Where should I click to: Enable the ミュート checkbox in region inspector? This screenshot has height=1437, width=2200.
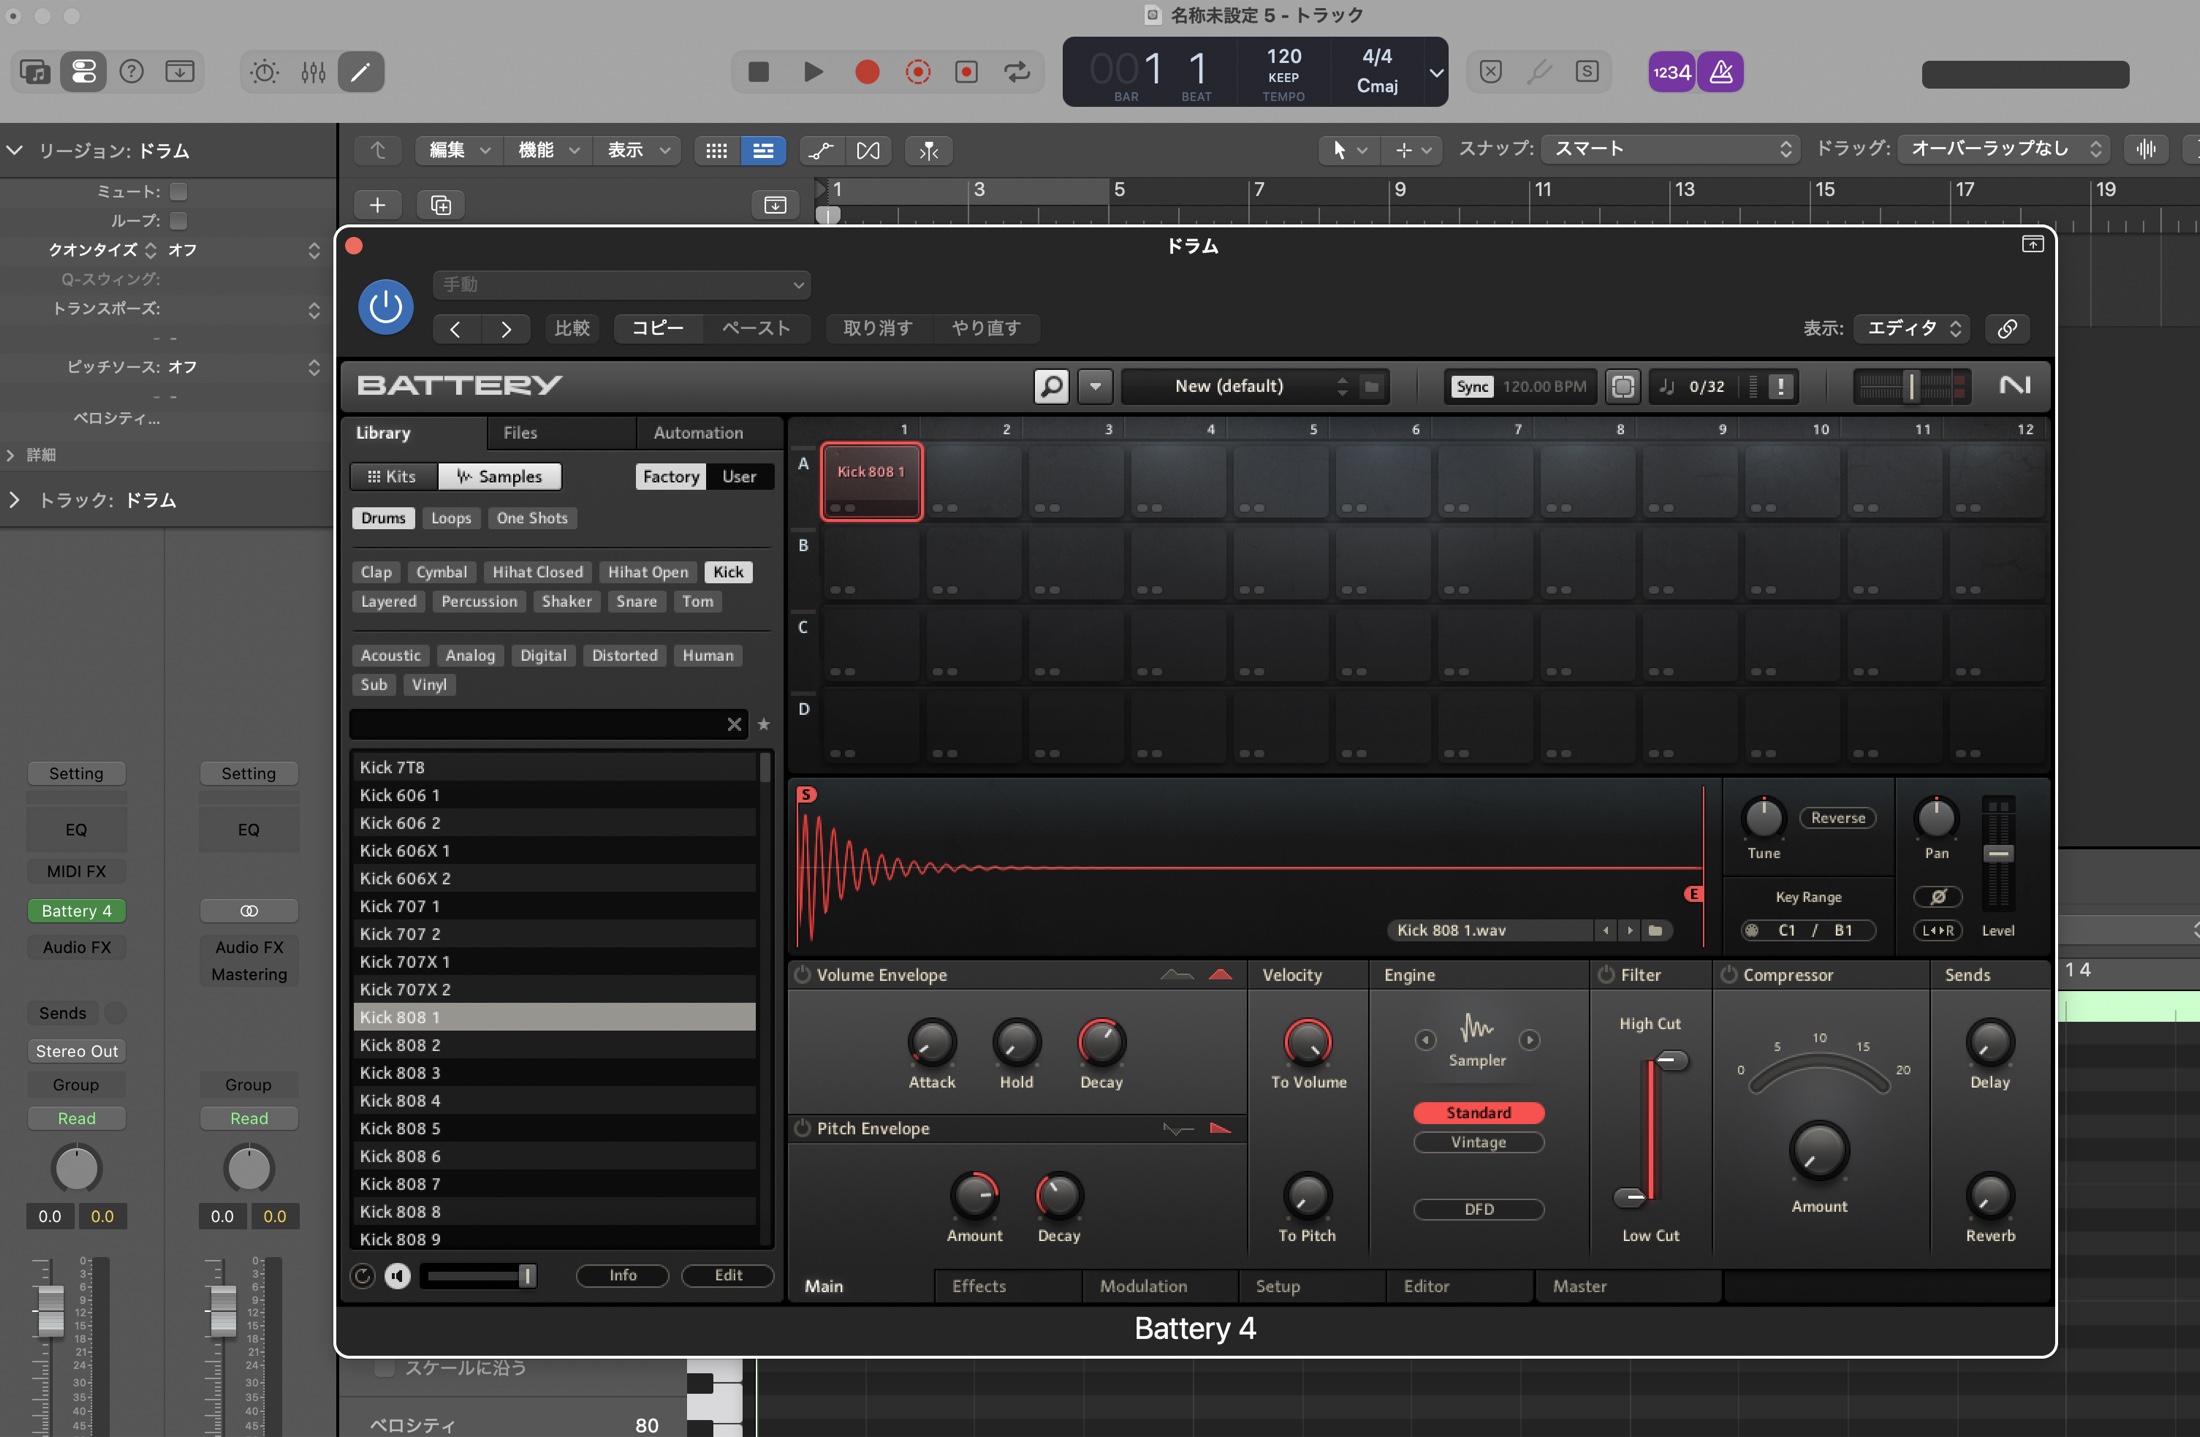tap(179, 191)
